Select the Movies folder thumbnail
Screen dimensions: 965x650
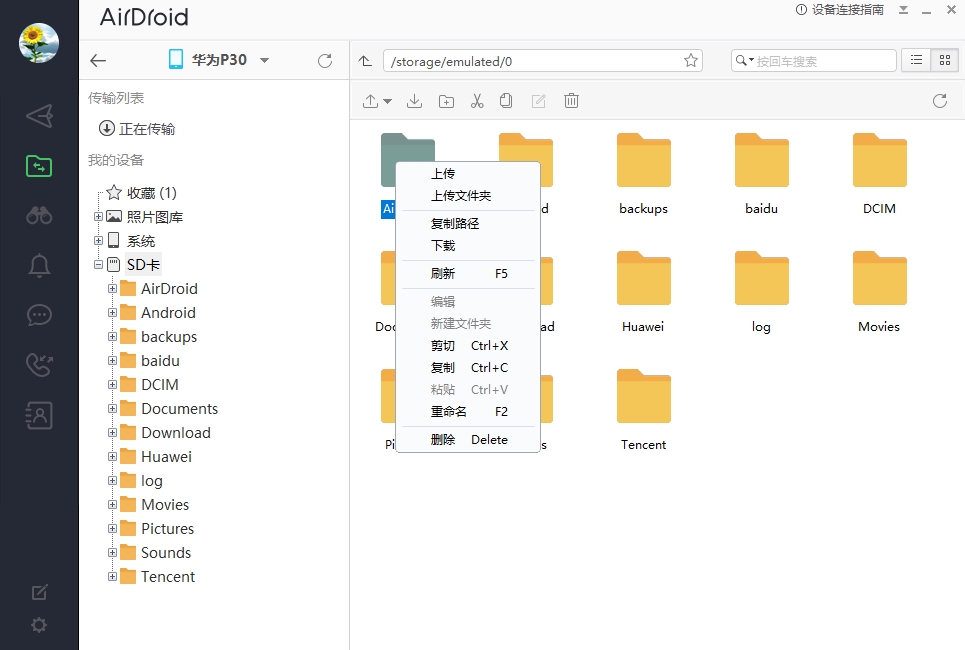coord(880,278)
